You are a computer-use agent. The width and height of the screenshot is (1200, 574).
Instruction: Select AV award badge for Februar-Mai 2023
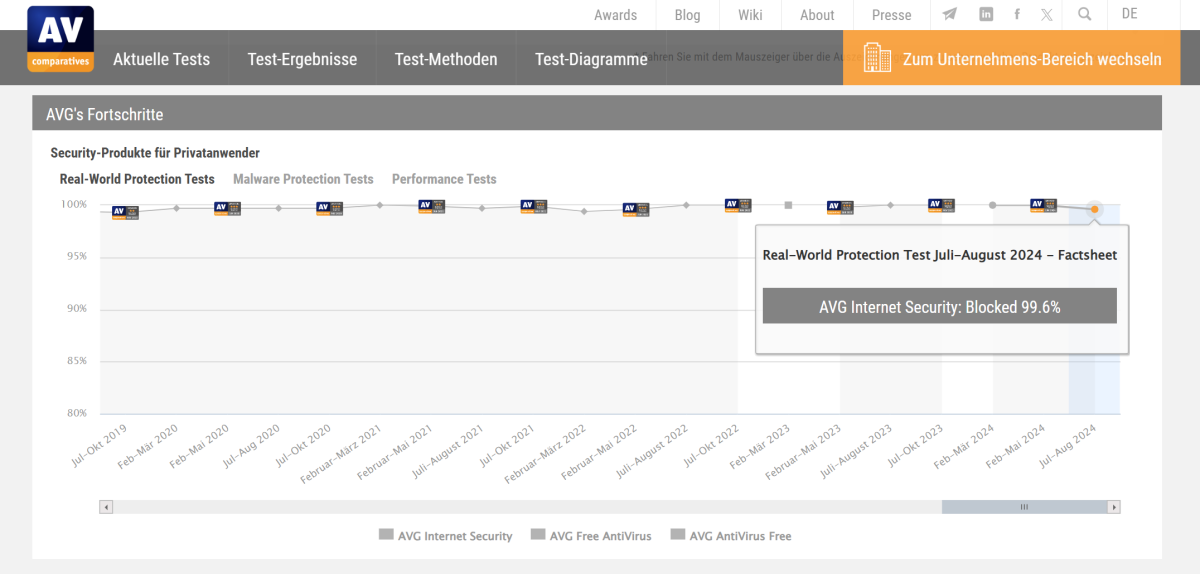(839, 207)
